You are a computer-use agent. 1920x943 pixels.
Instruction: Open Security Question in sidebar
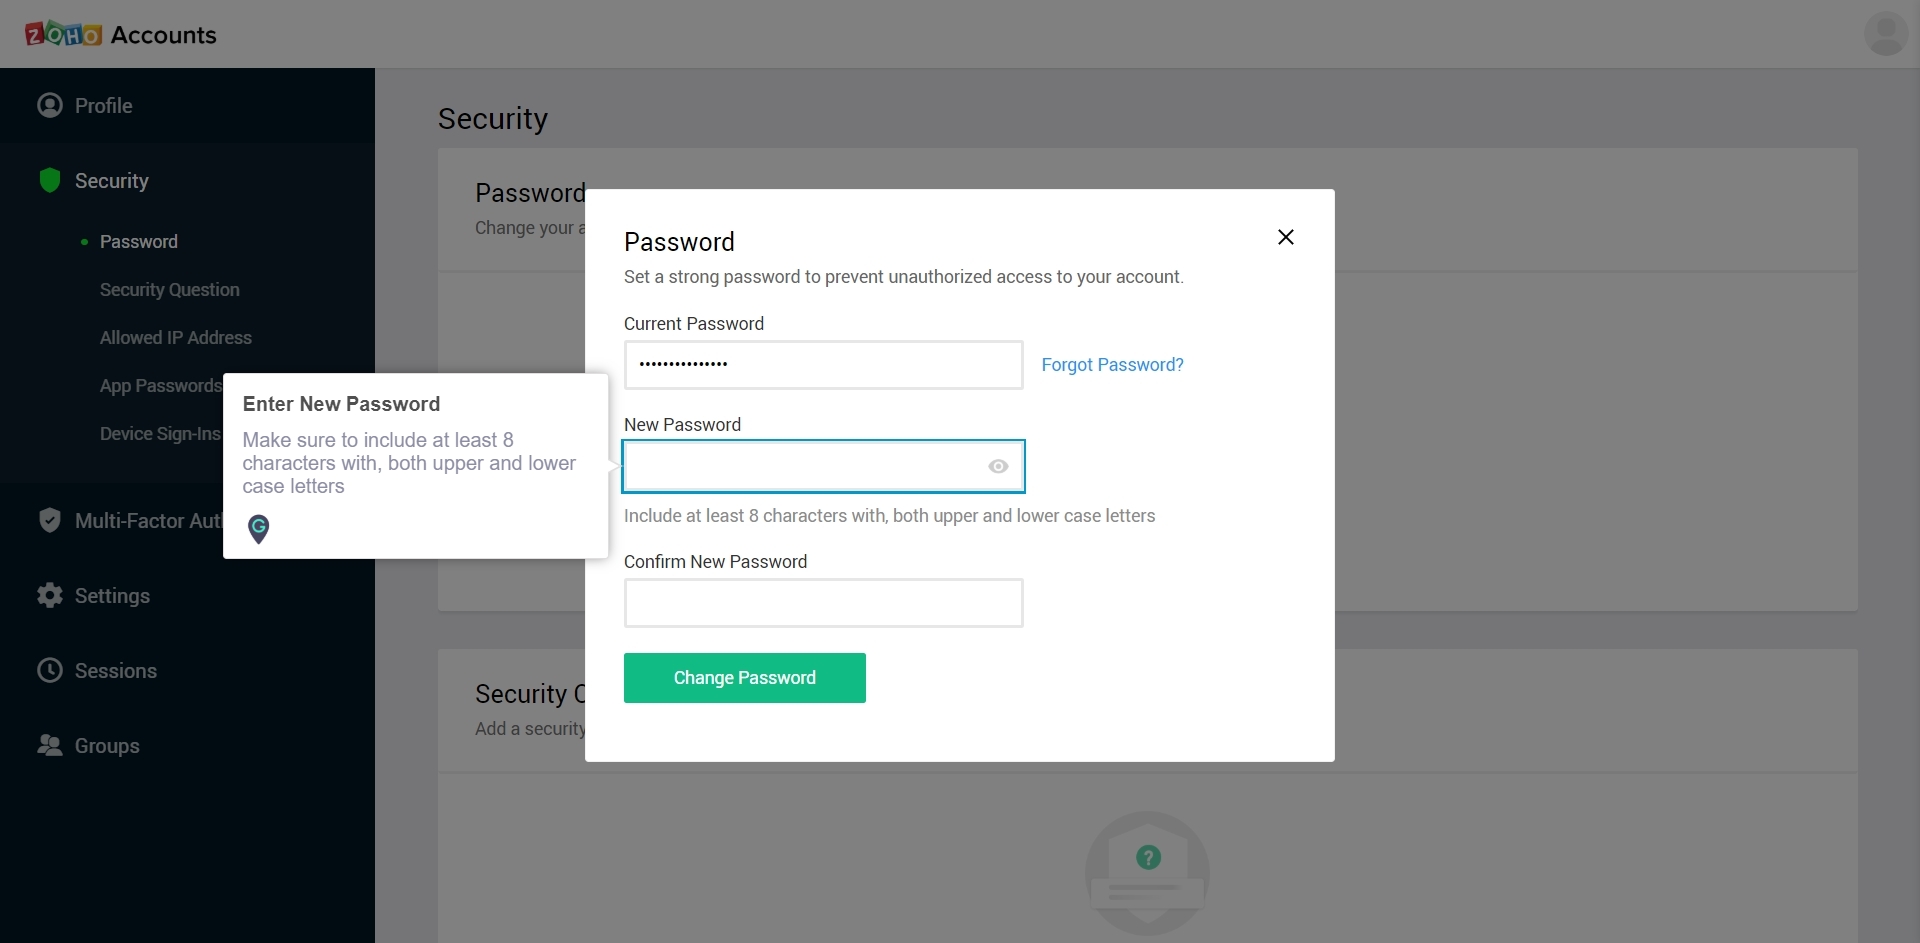[x=170, y=290]
